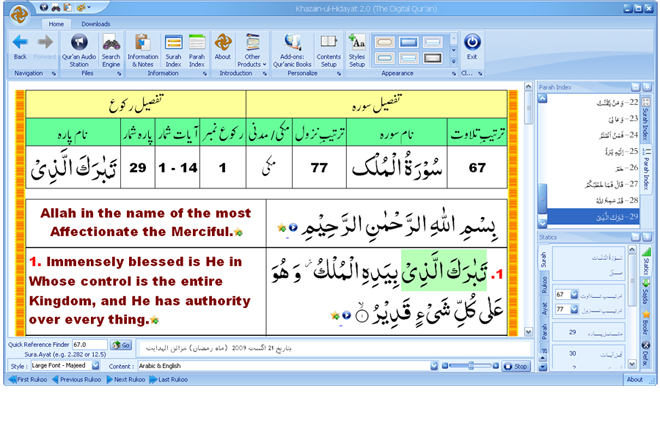Go to Previous Rukoo
This screenshot has height=440, width=660.
click(x=77, y=379)
